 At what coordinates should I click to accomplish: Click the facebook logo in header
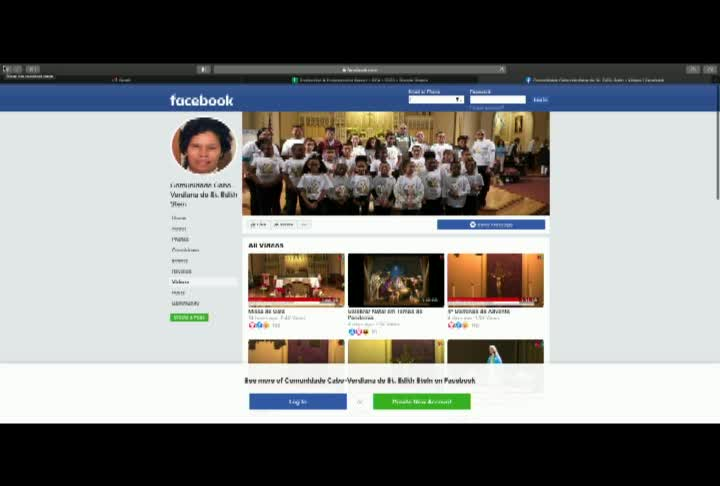coord(202,100)
